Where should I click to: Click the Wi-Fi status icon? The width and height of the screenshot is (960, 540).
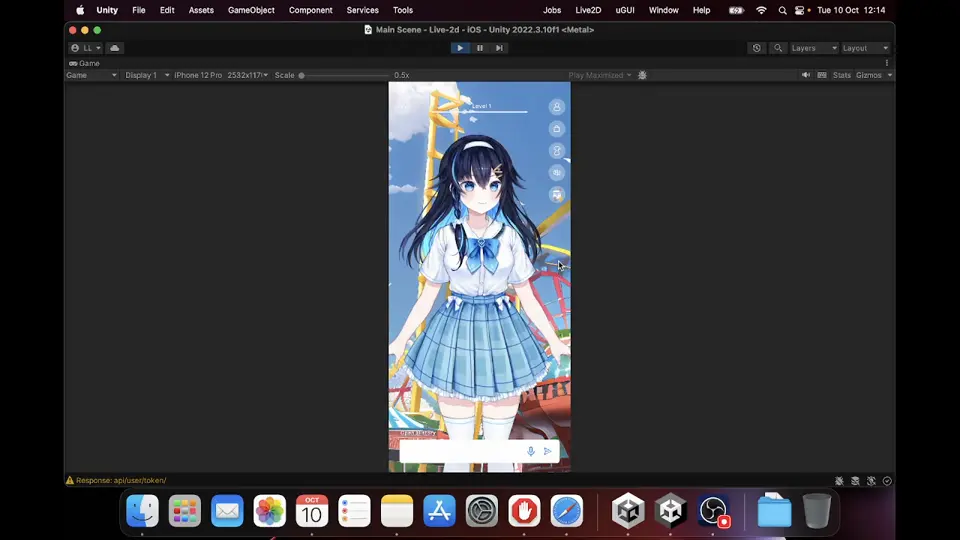pyautogui.click(x=761, y=10)
